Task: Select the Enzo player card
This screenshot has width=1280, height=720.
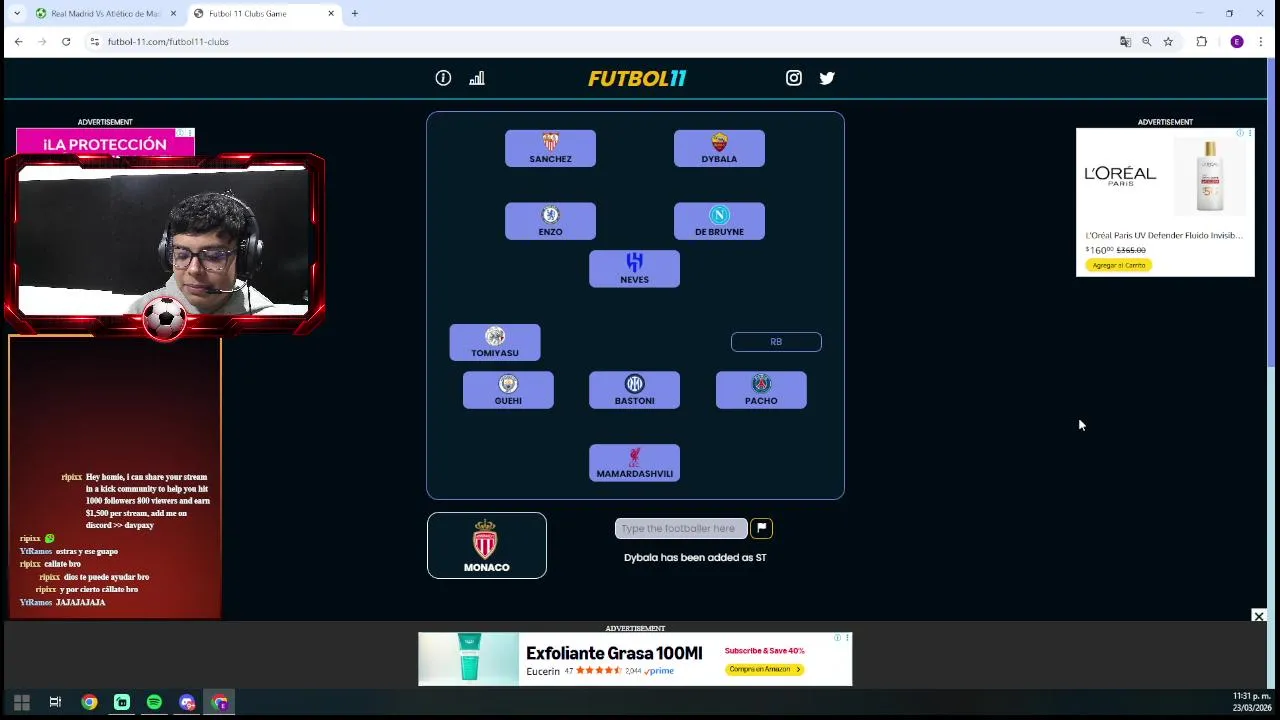Action: (550, 221)
